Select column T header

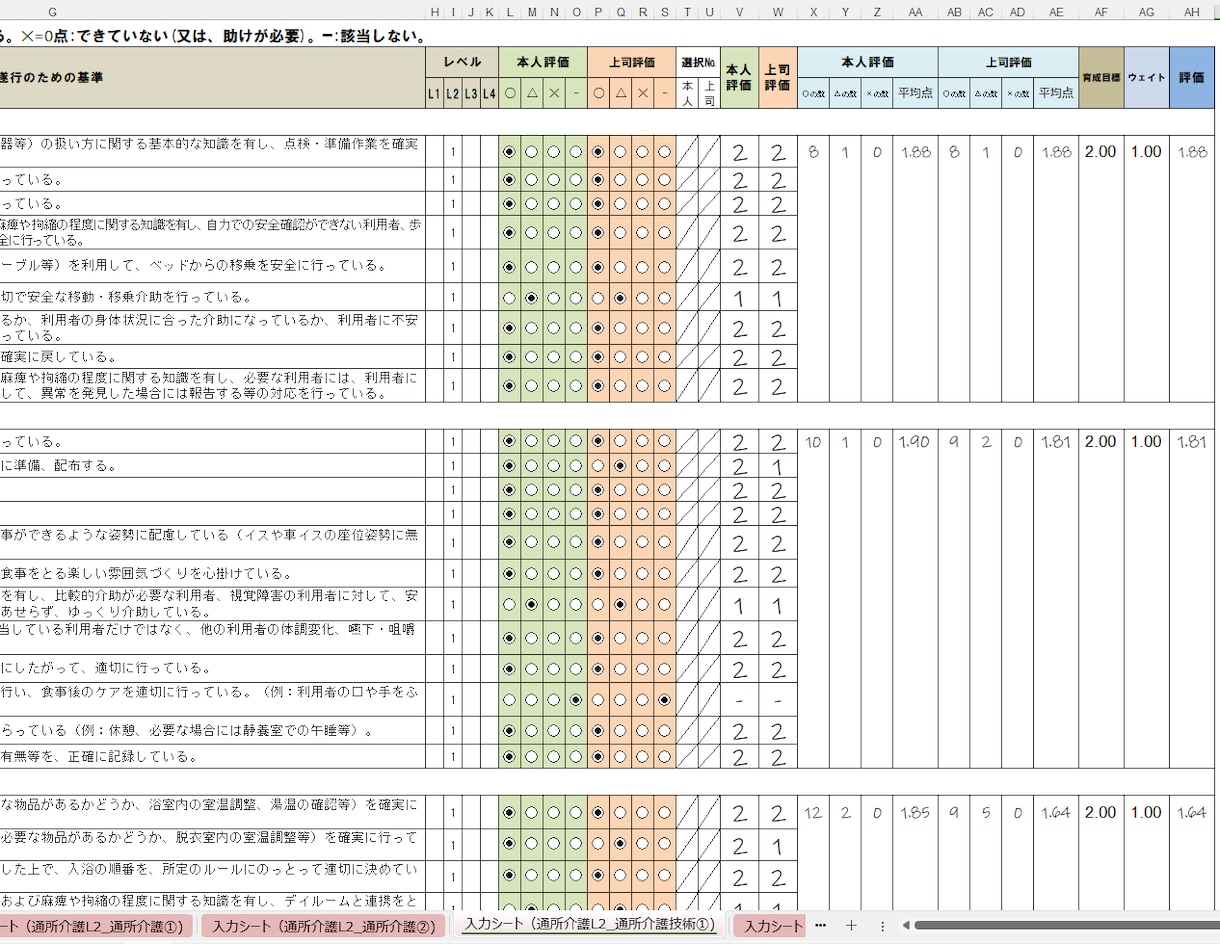point(687,11)
